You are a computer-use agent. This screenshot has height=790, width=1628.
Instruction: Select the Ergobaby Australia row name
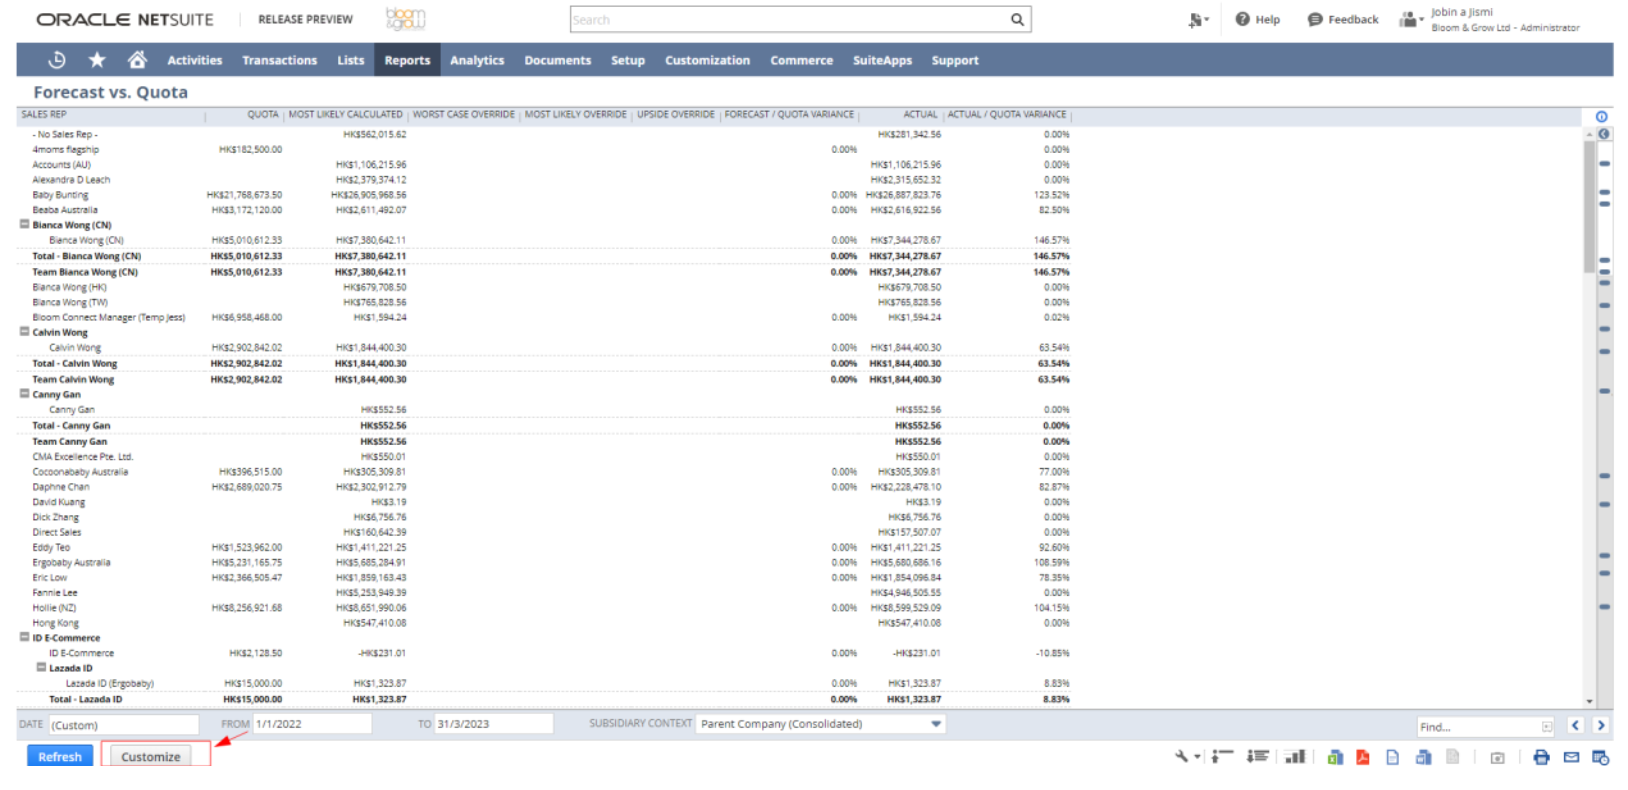coord(71,562)
